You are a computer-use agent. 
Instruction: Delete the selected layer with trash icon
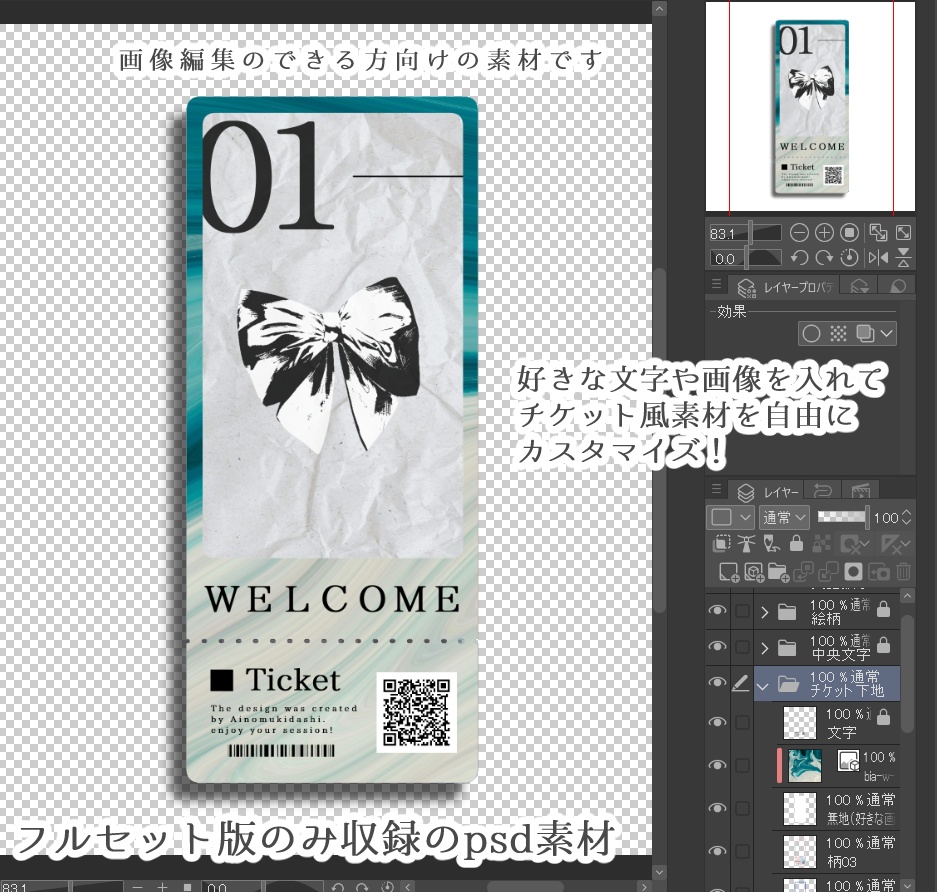(903, 572)
